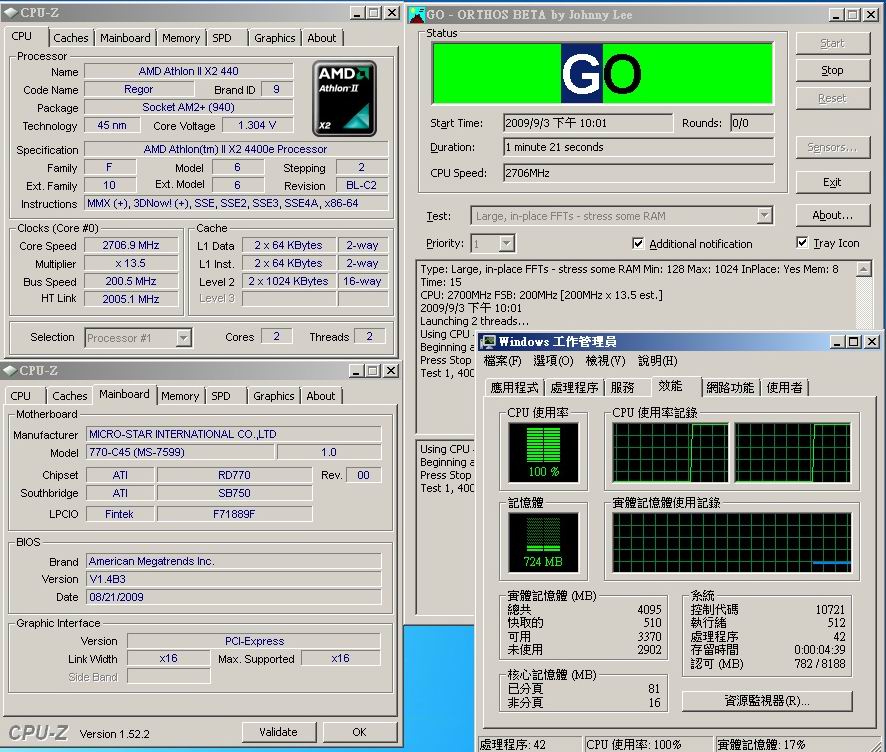Viewport: 886px width, 752px height.
Task: Click the motherboard model '770-C45 (MS-7599)'
Action: tap(180, 452)
